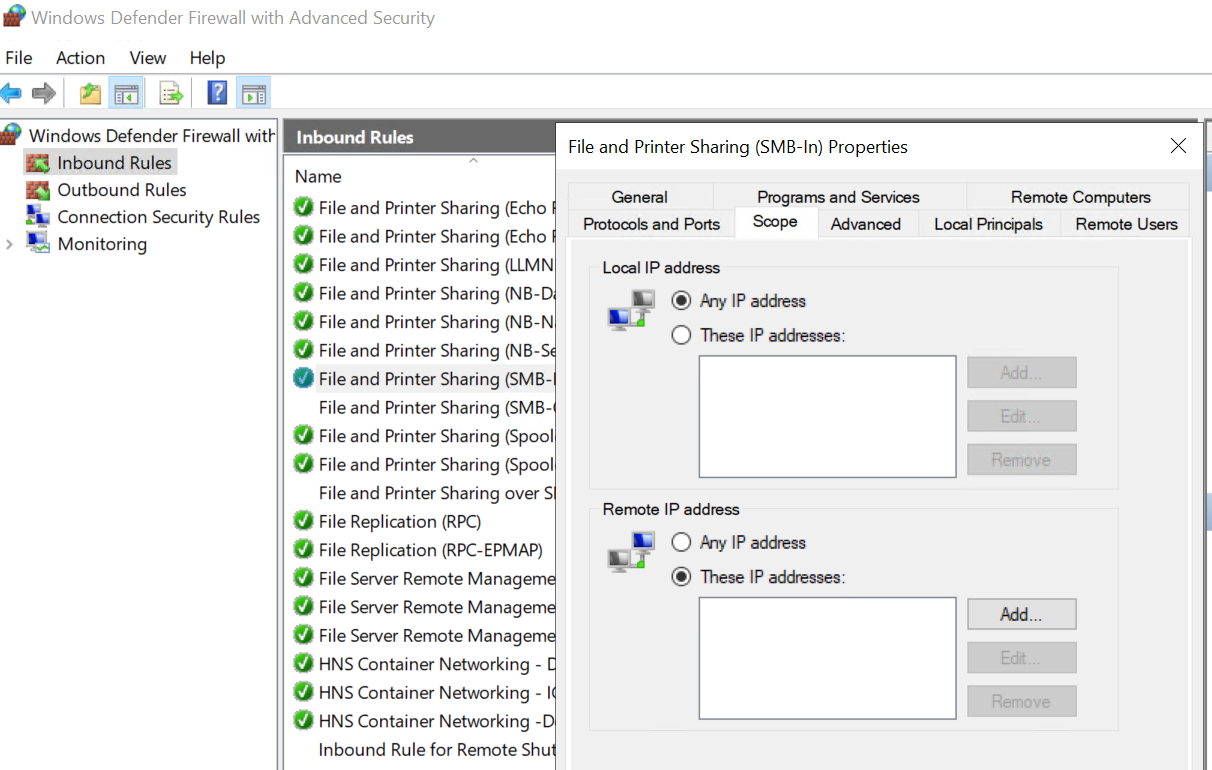Click the Monitoring monitor icon in tree
This screenshot has width=1212, height=770.
(x=38, y=243)
